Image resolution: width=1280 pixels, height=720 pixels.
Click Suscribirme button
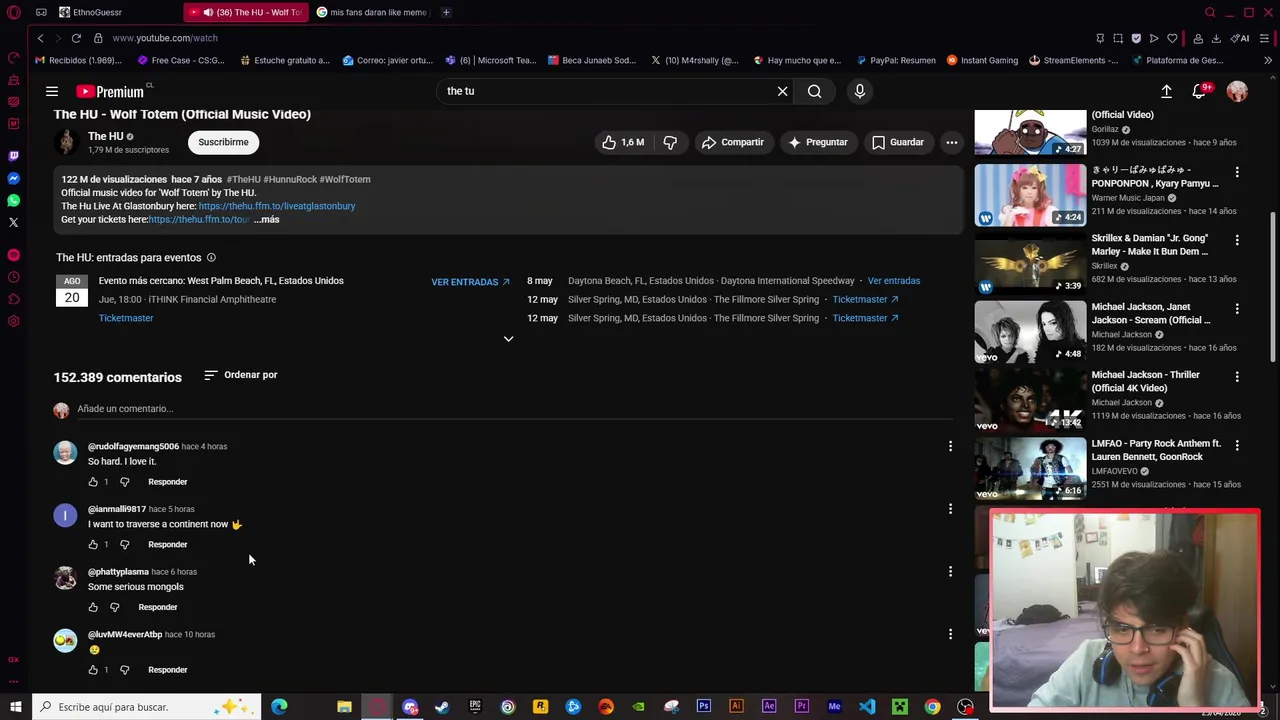coord(223,142)
